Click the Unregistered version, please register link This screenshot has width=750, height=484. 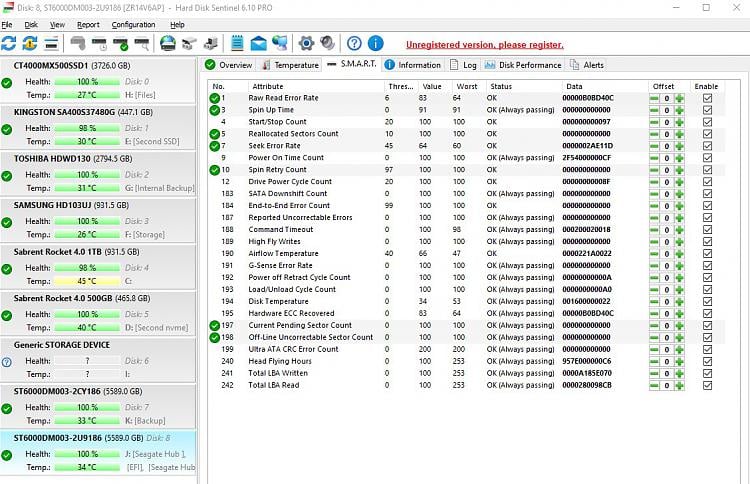[x=485, y=44]
